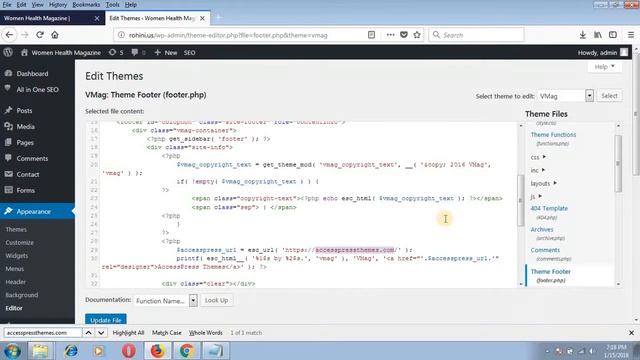Expand the css folder in Theme Files
This screenshot has width=640, height=360.
[538, 157]
